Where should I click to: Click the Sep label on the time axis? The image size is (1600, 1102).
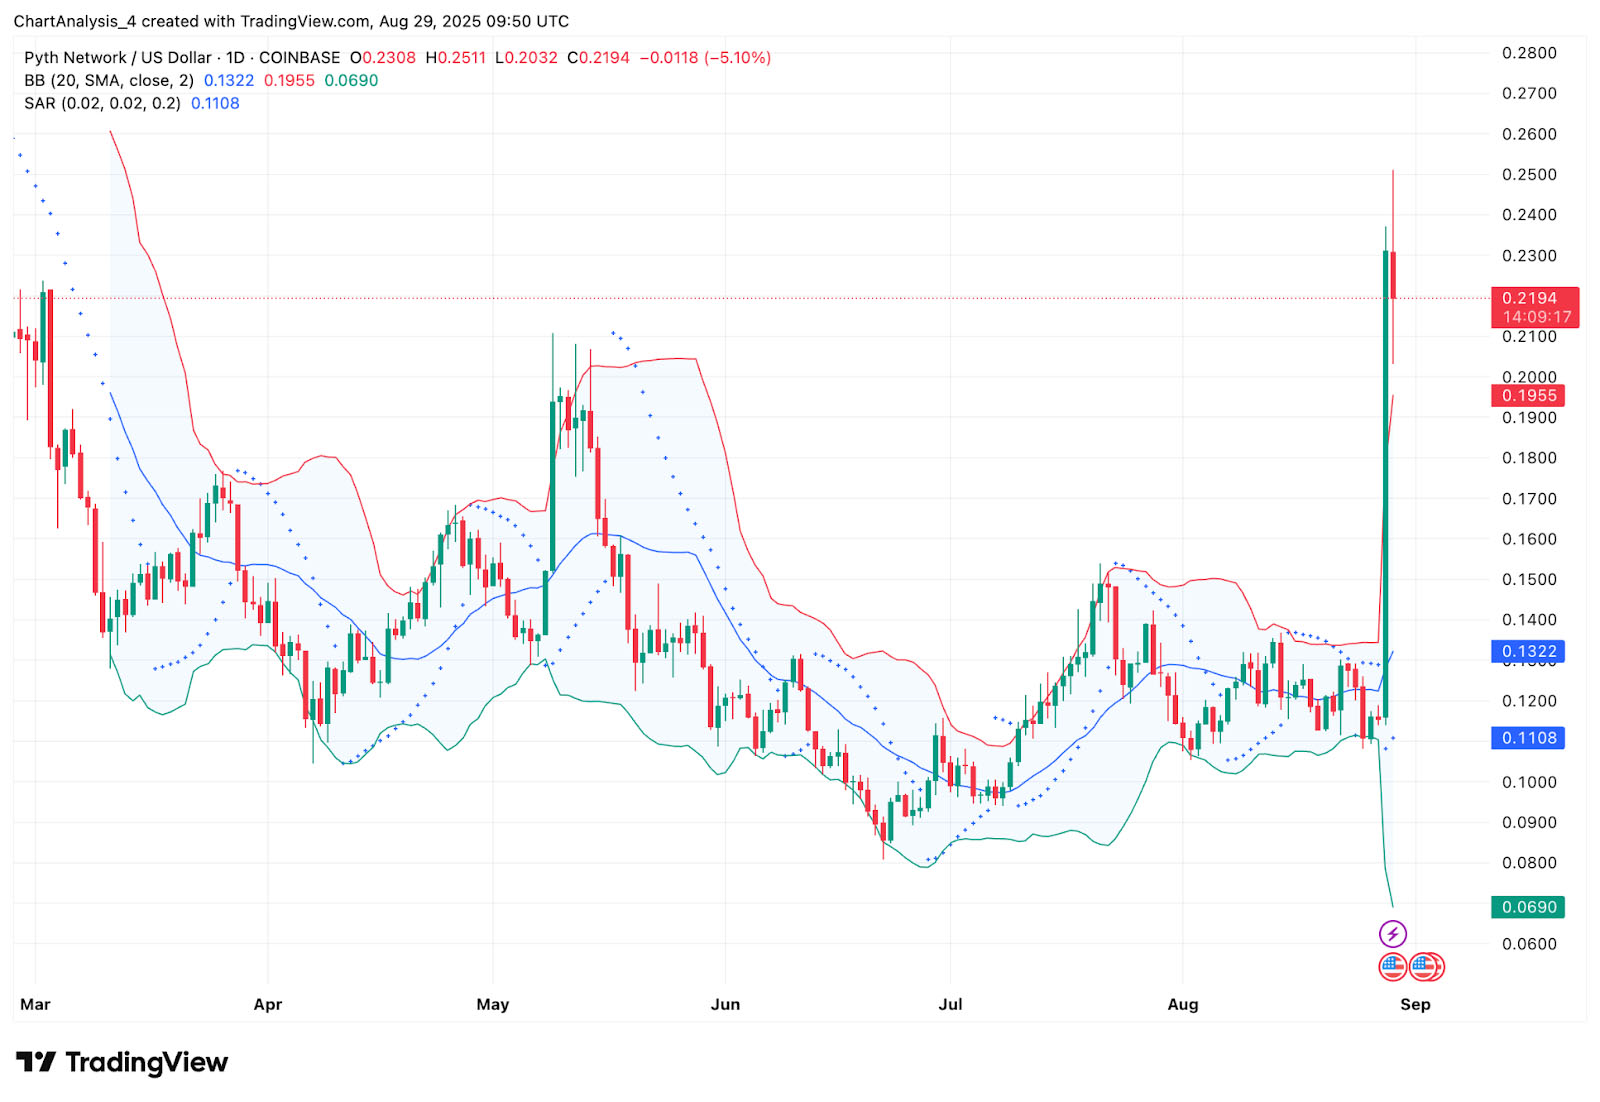(1415, 1004)
